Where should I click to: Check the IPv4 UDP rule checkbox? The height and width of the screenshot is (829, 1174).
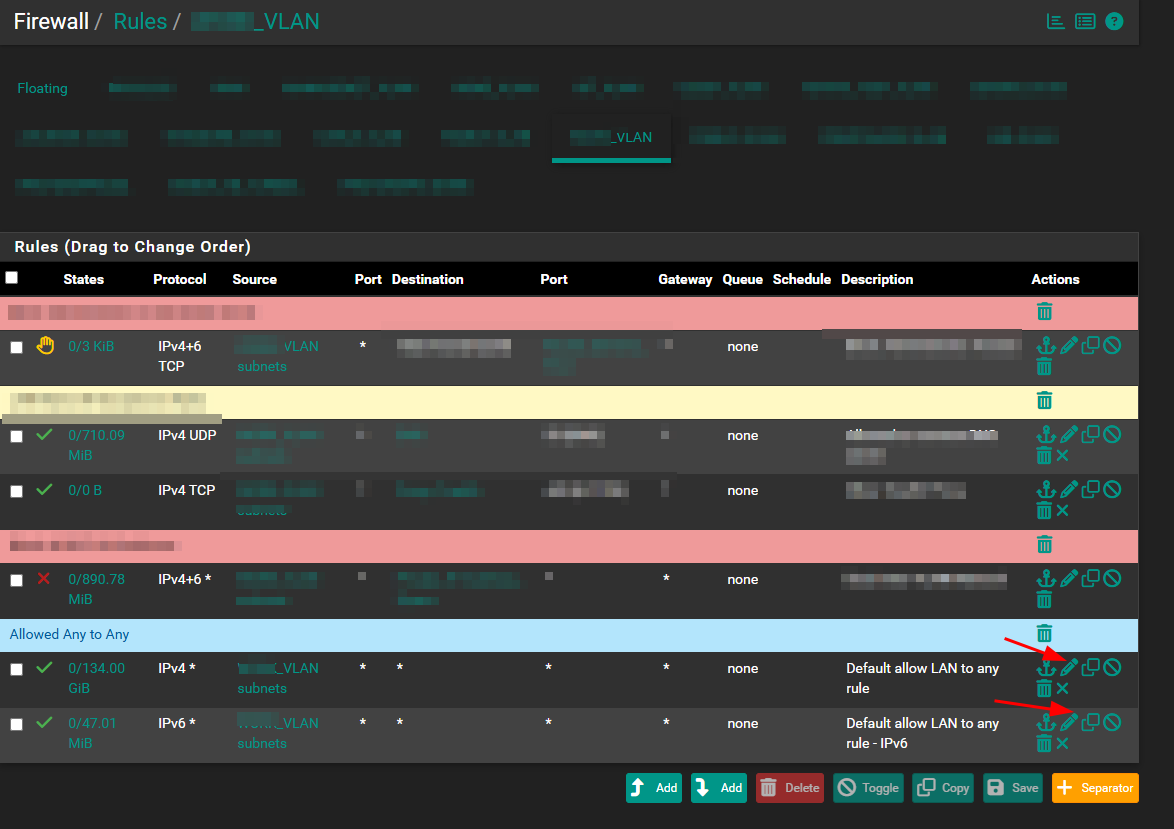(16, 437)
